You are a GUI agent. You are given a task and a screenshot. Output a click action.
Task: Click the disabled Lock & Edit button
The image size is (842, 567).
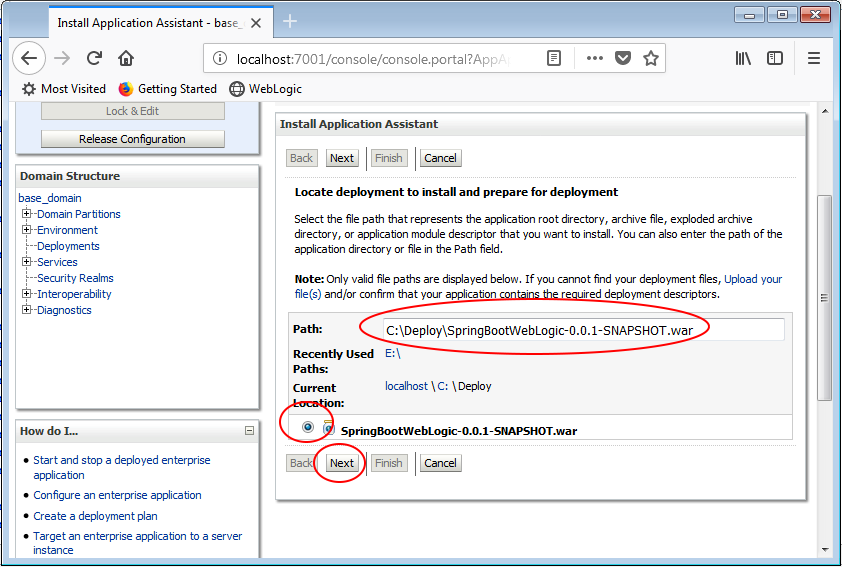(x=133, y=111)
